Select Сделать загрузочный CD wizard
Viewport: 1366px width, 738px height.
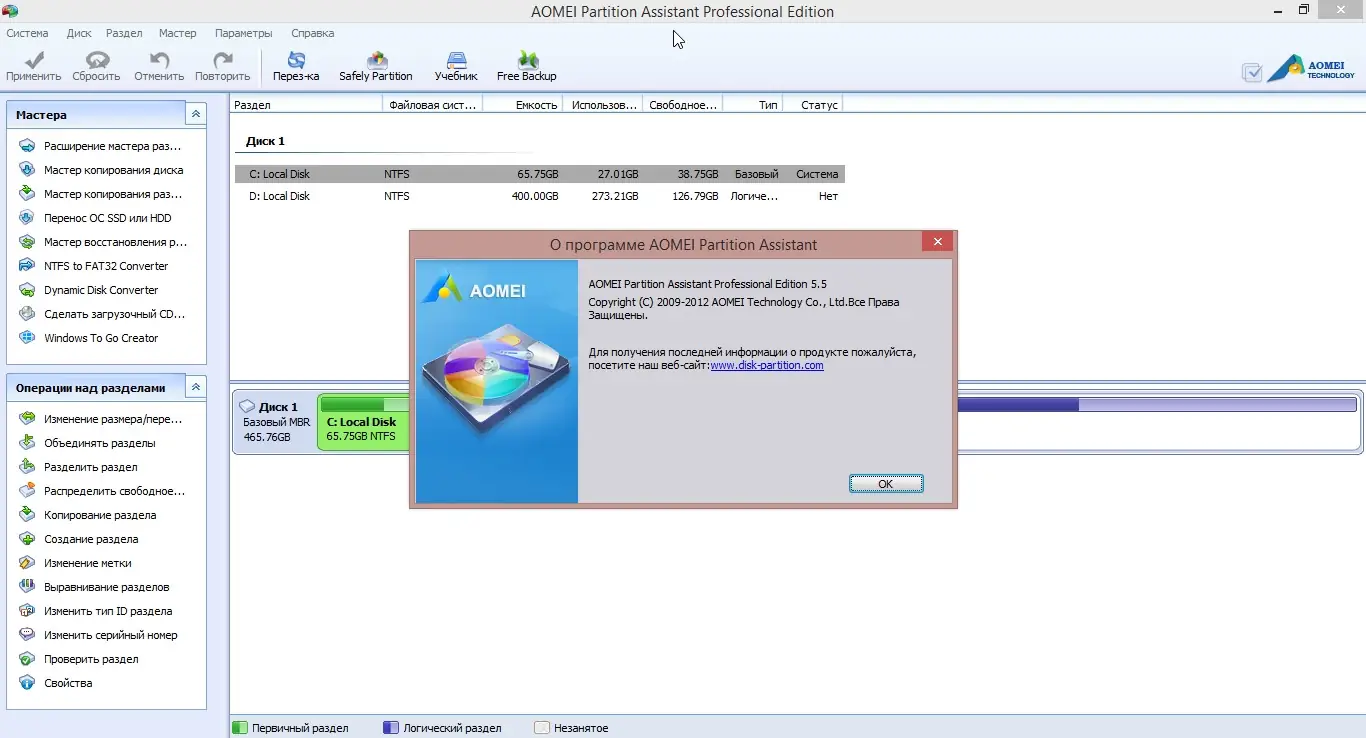click(x=102, y=314)
